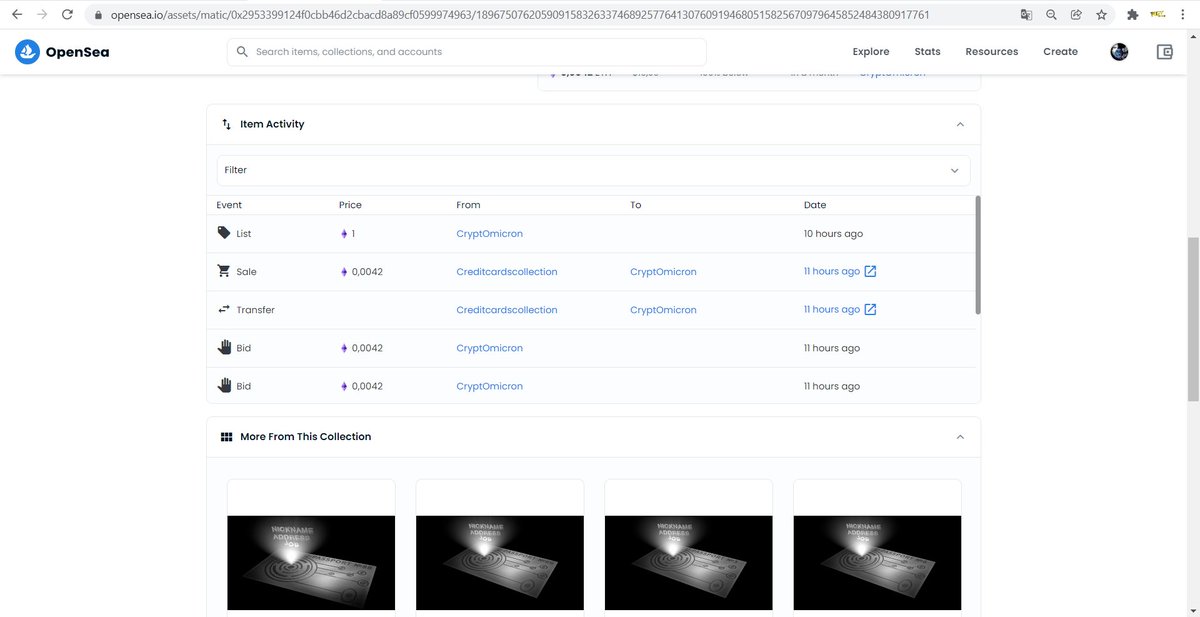Click the 10 hours ago date text
1200x617 pixels.
pos(833,233)
